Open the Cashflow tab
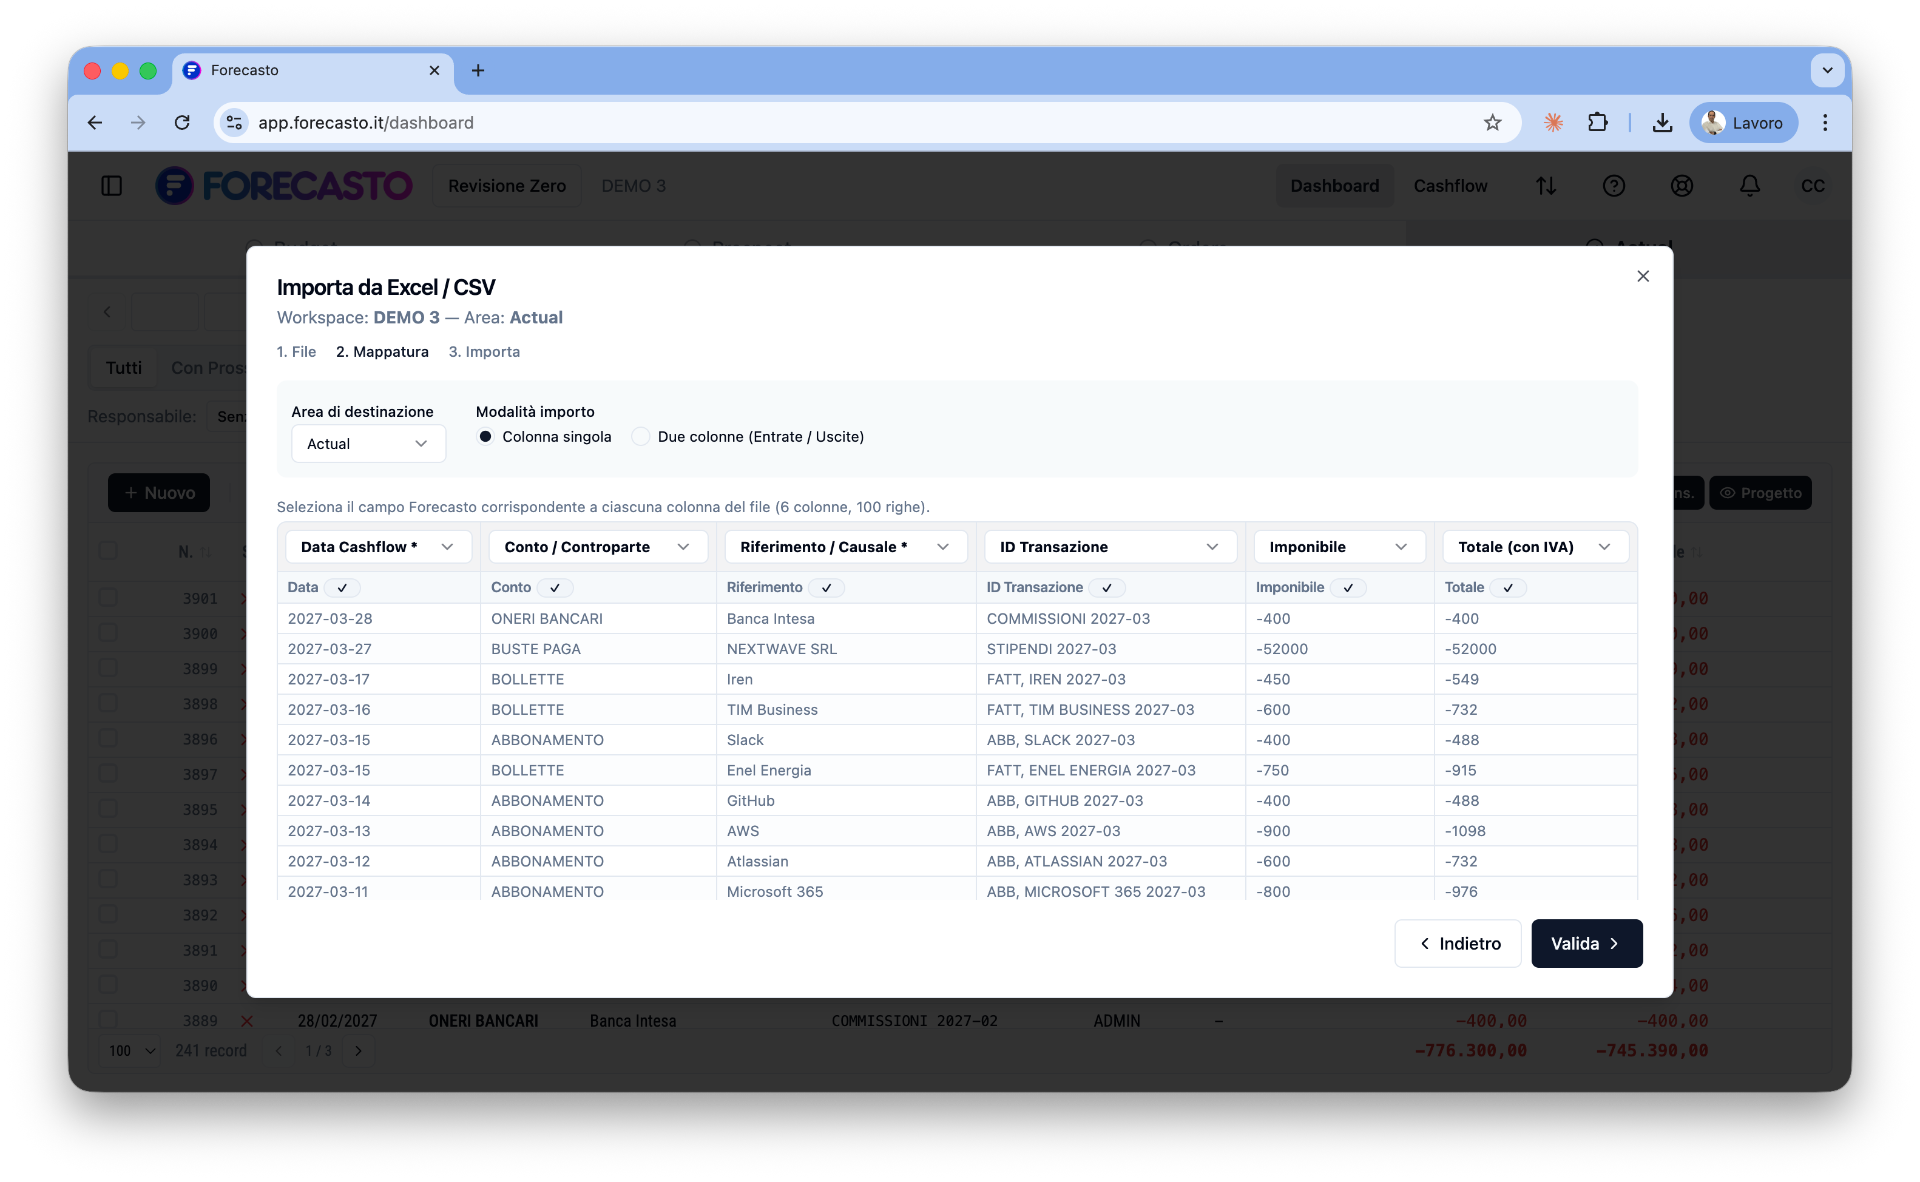This screenshot has width=1920, height=1182. pos(1449,186)
